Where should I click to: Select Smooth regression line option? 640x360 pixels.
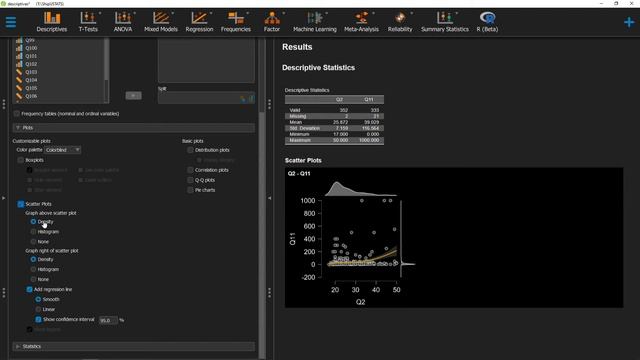point(38,300)
